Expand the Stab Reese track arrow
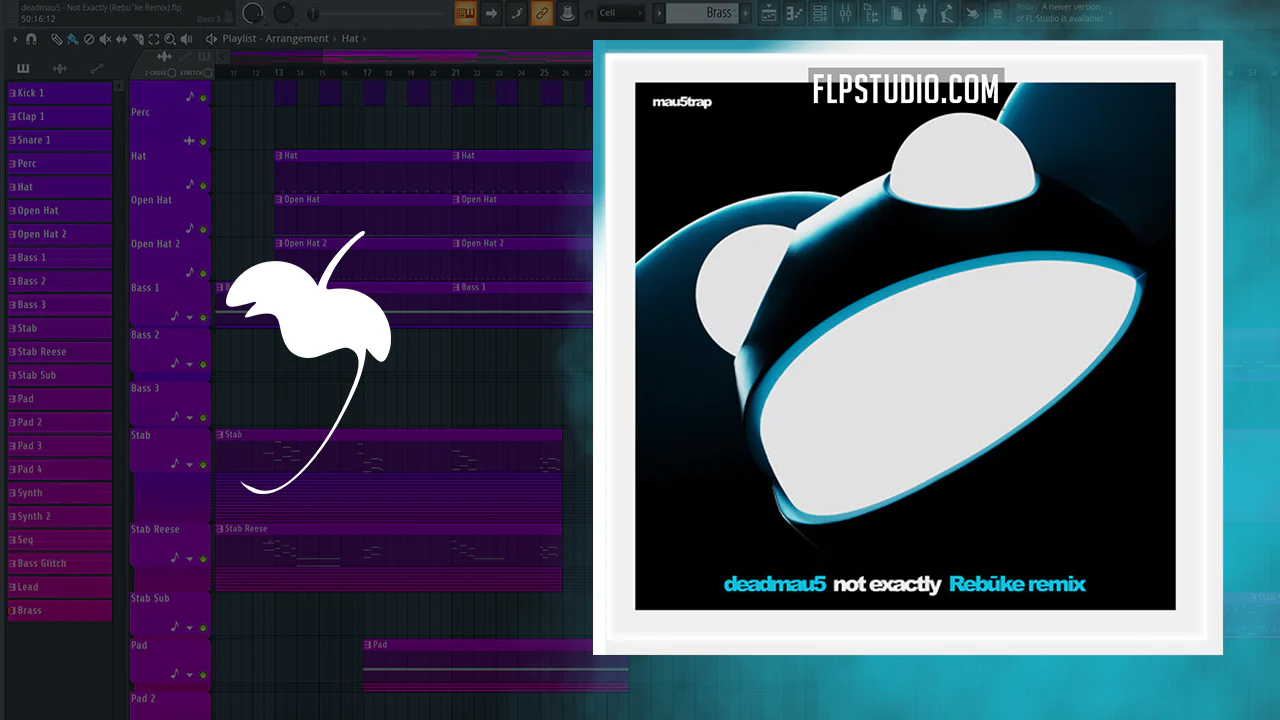The width and height of the screenshot is (1280, 720). coord(189,559)
